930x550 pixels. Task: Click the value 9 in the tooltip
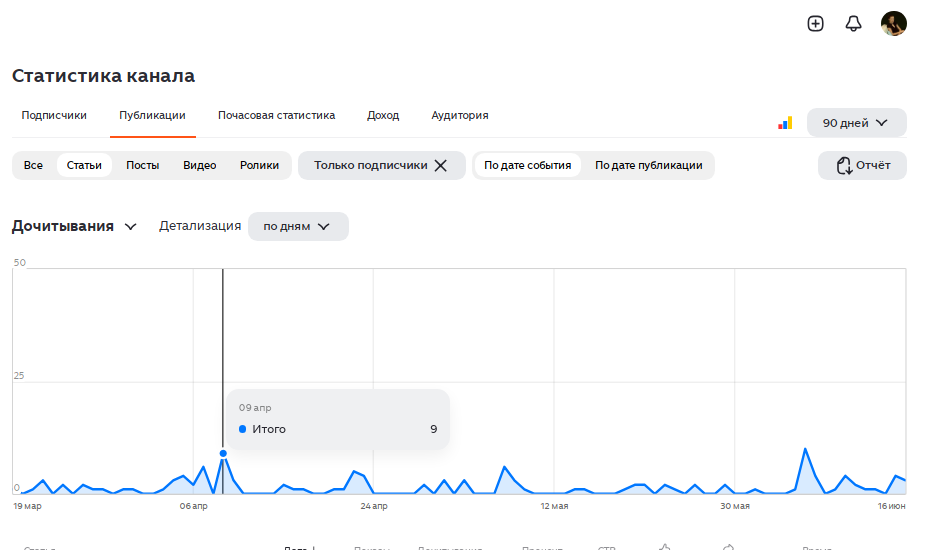(434, 429)
